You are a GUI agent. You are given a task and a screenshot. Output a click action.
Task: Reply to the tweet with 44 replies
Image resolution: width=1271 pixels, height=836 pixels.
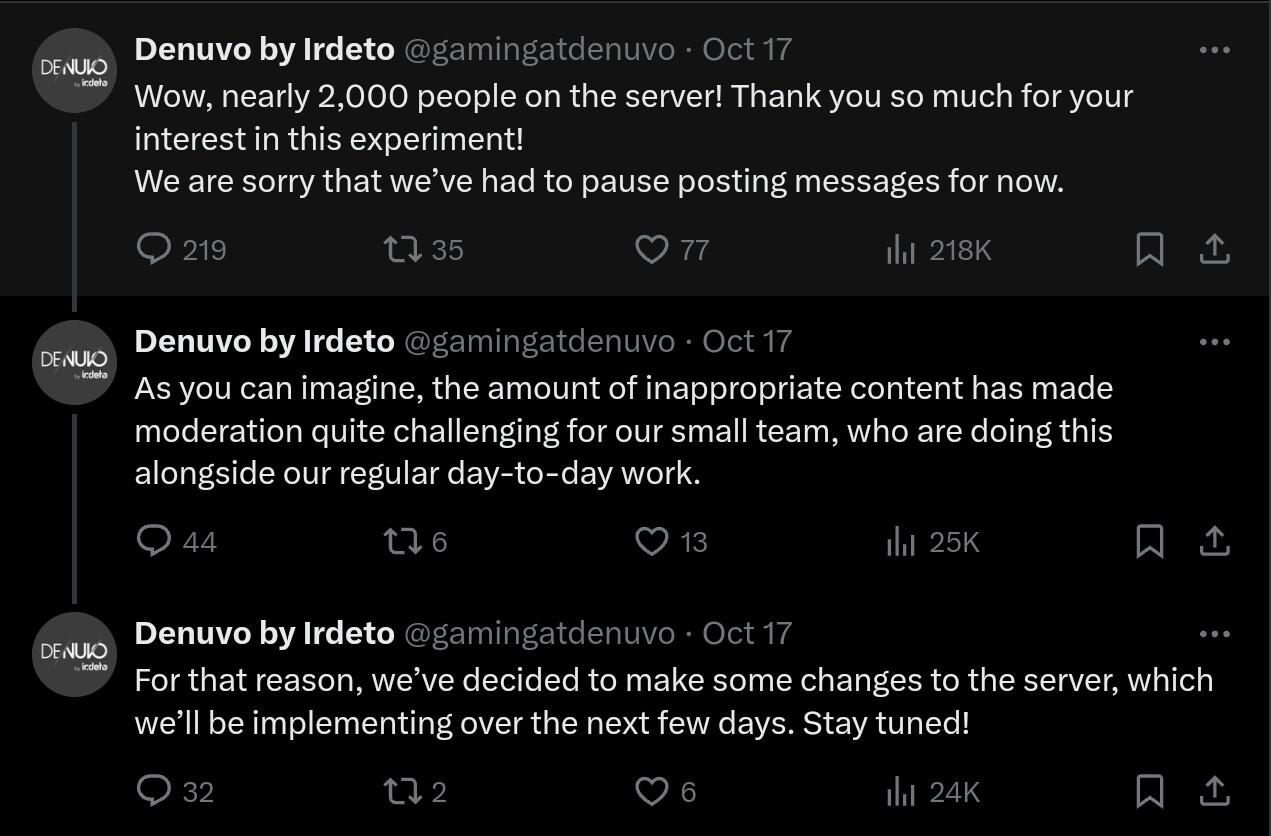(153, 541)
